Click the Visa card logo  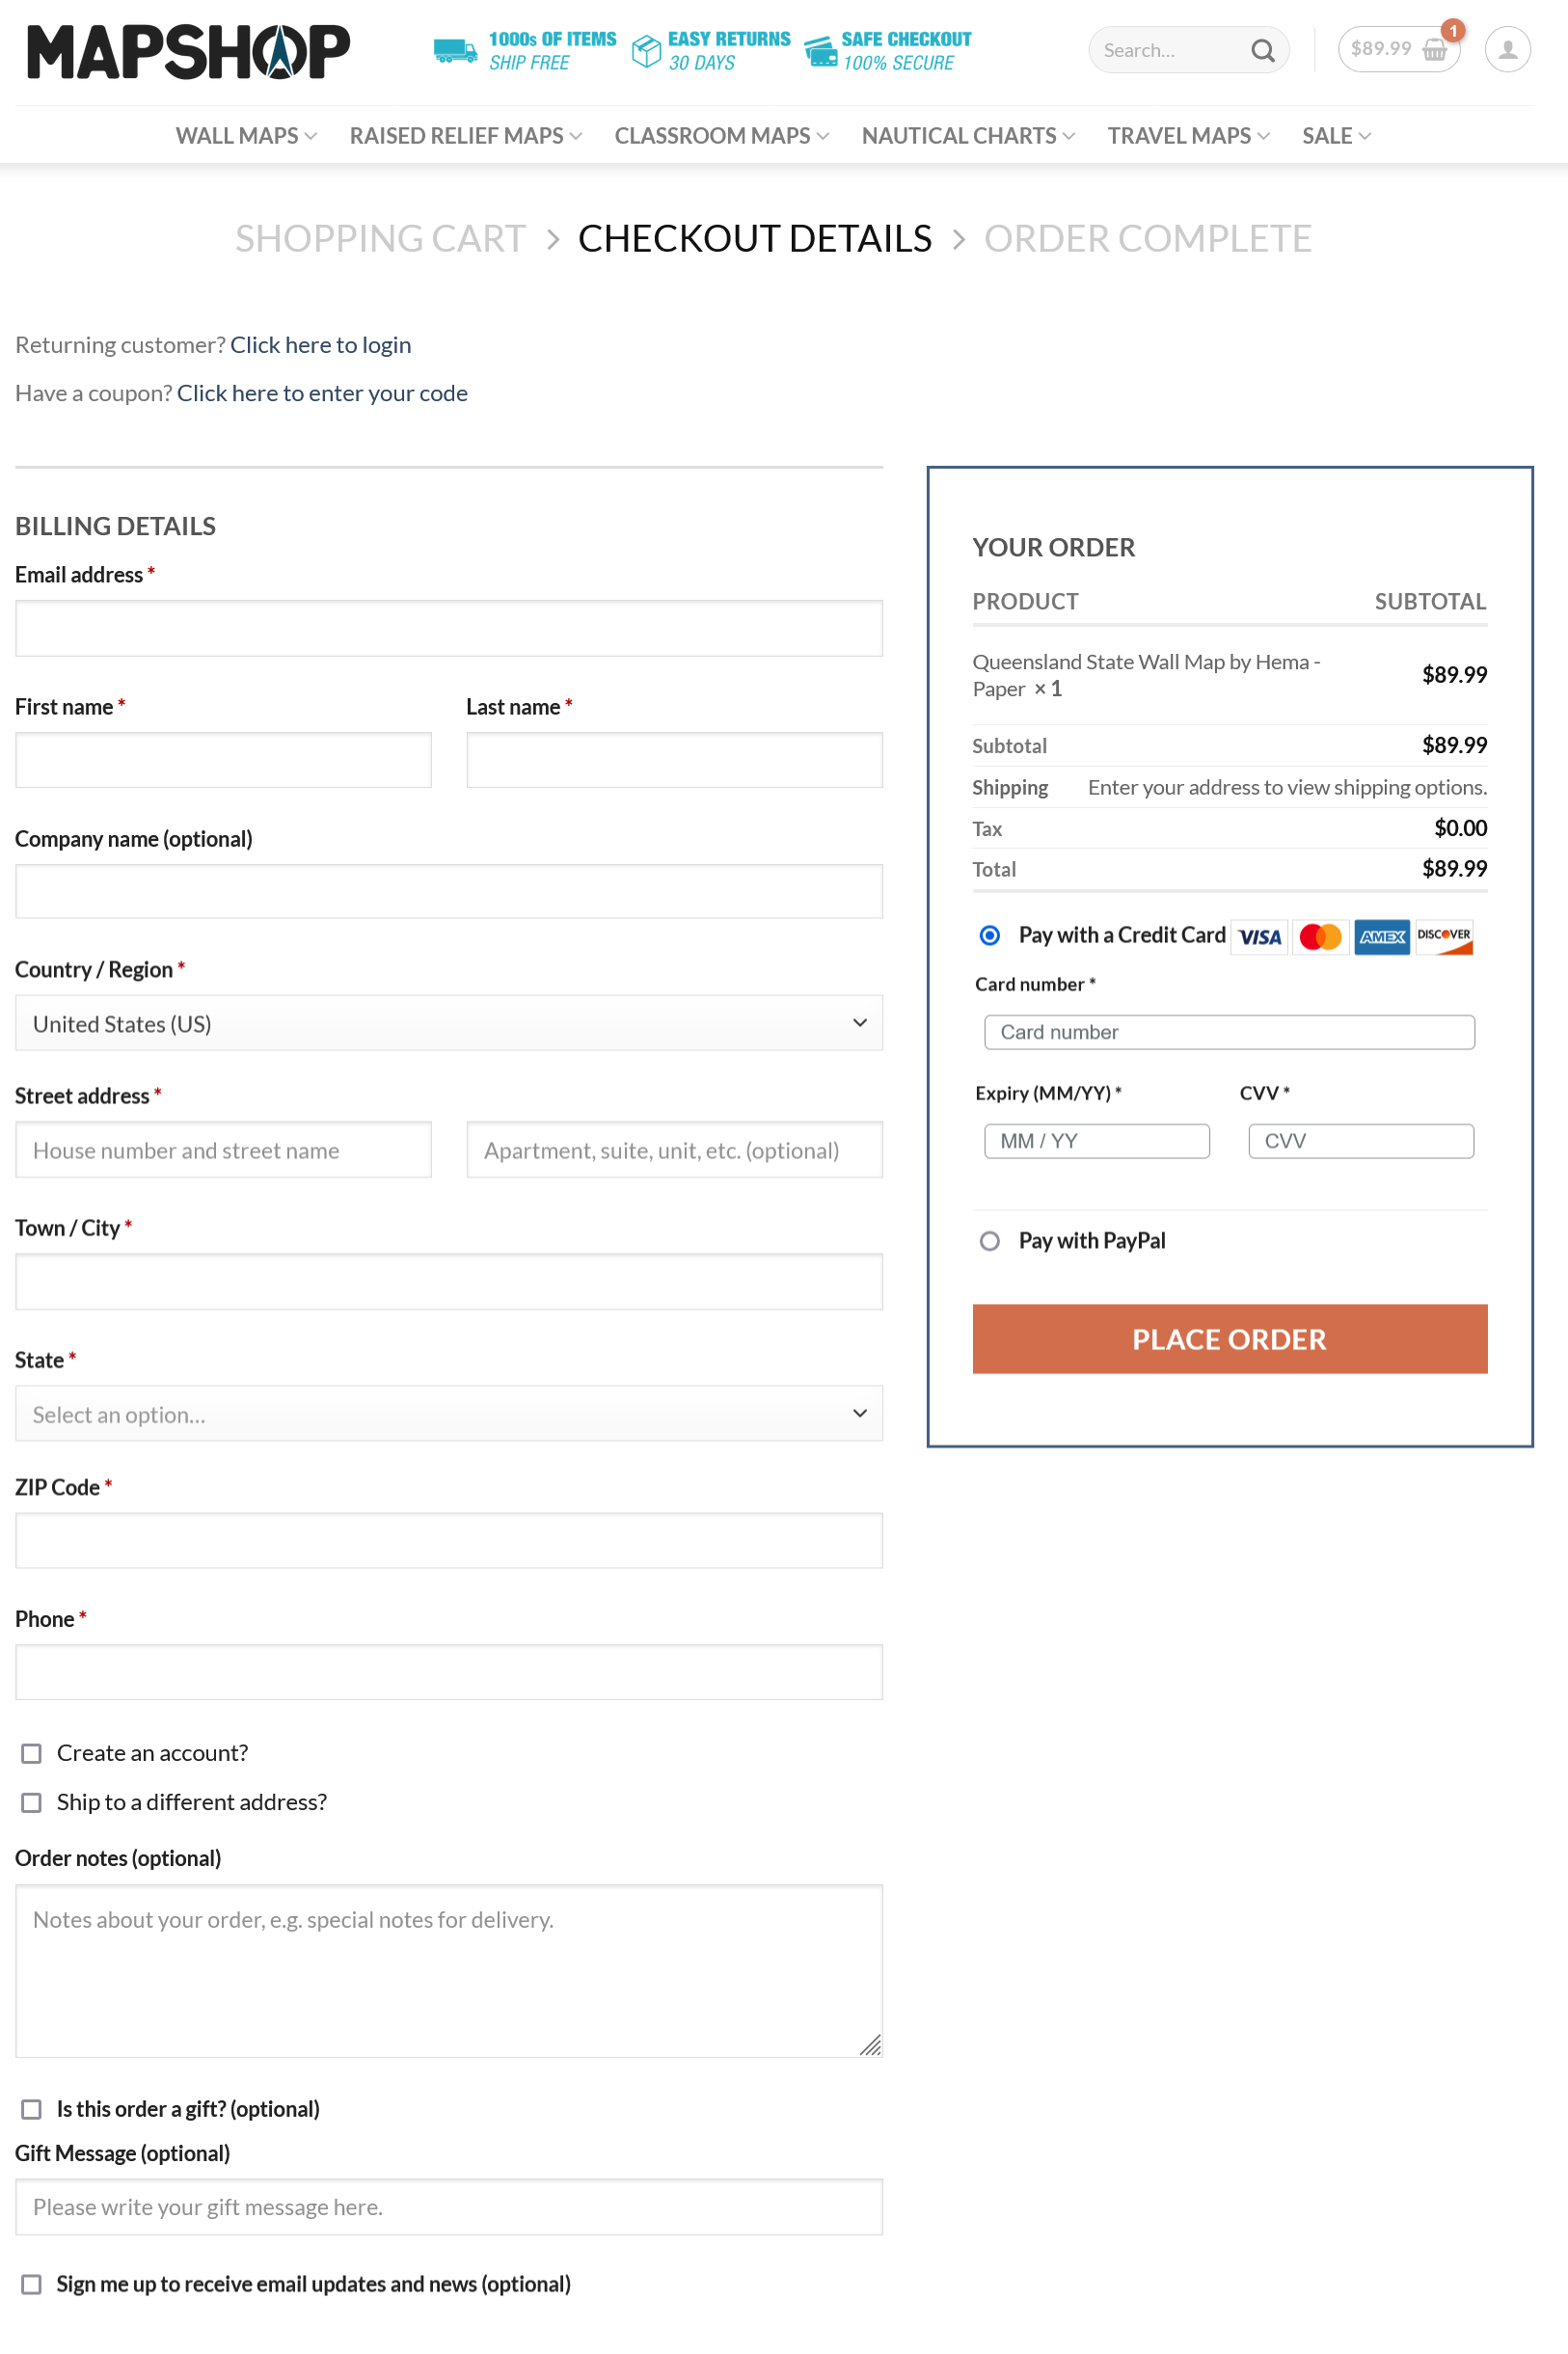click(1259, 937)
